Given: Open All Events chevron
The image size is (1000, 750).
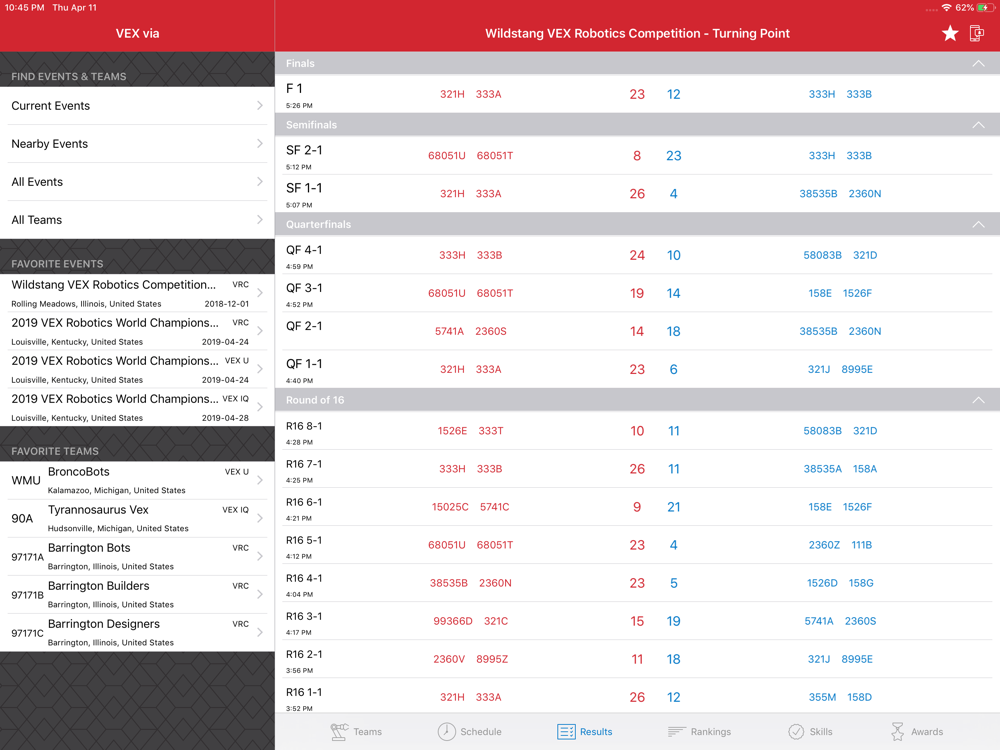Looking at the screenshot, I should coord(260,182).
